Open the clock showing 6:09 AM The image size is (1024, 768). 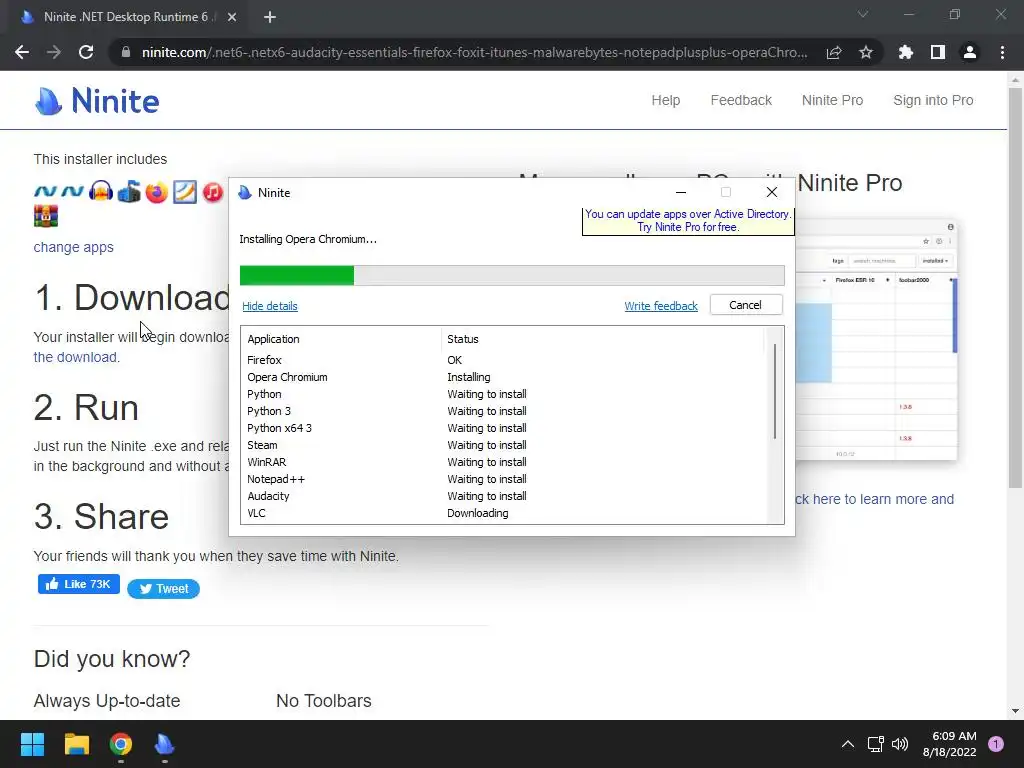[x=950, y=744]
